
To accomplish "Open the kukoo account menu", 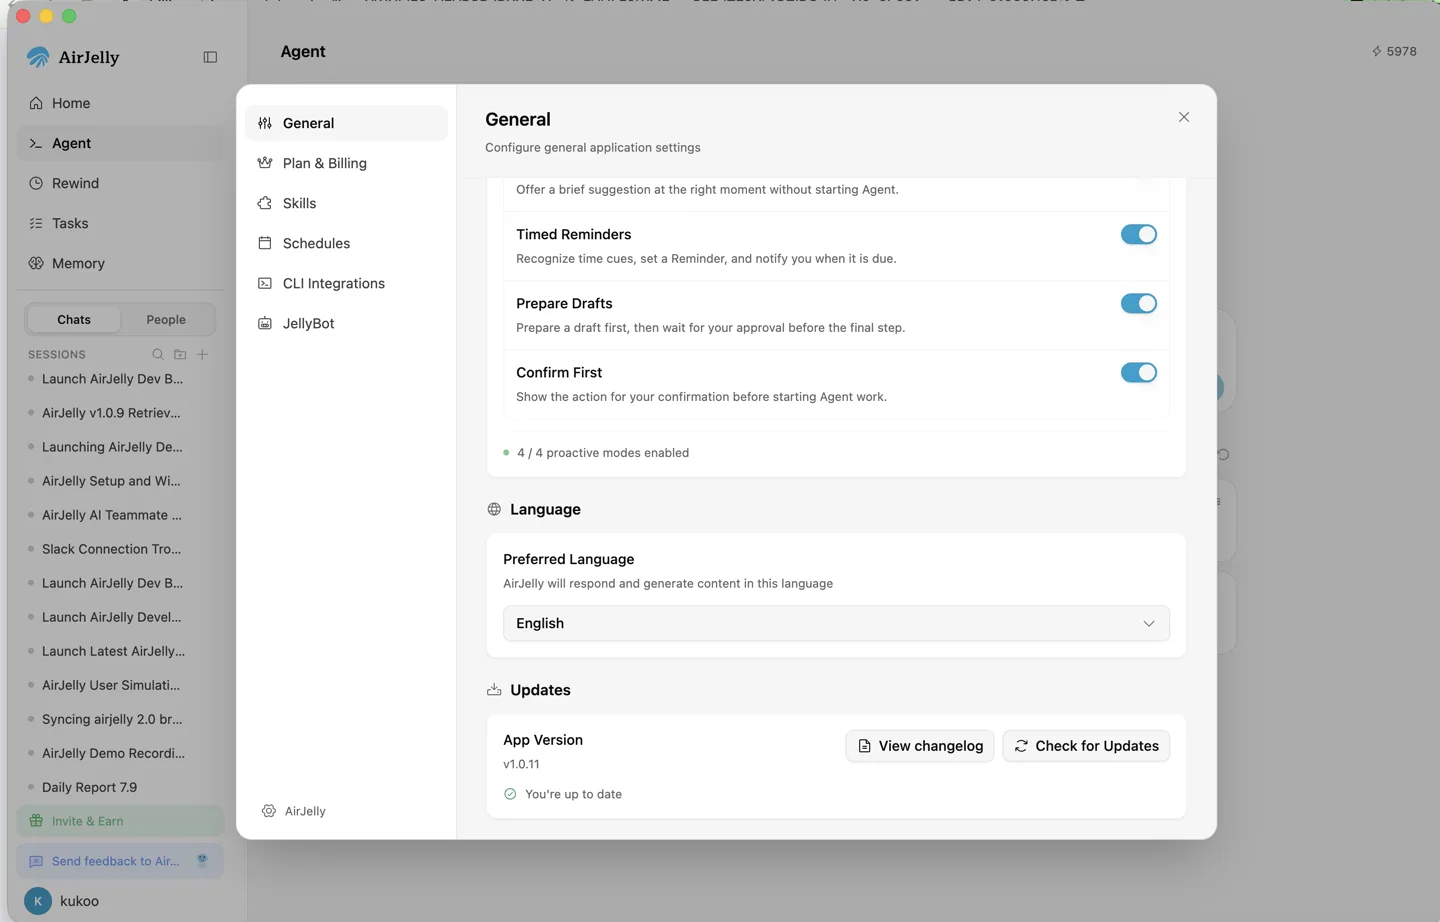I will tap(120, 901).
